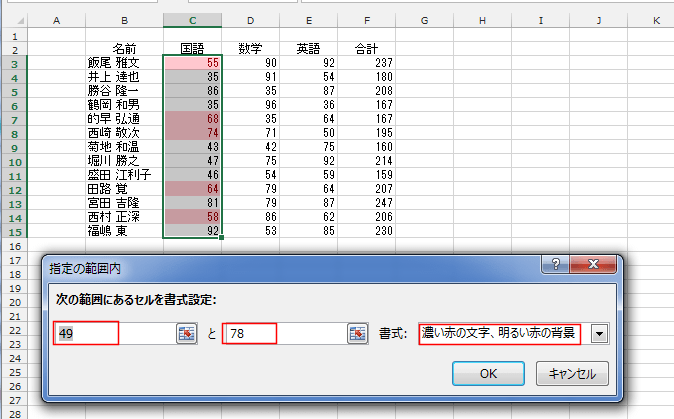Click the 数学 header cell

pyautogui.click(x=251, y=49)
